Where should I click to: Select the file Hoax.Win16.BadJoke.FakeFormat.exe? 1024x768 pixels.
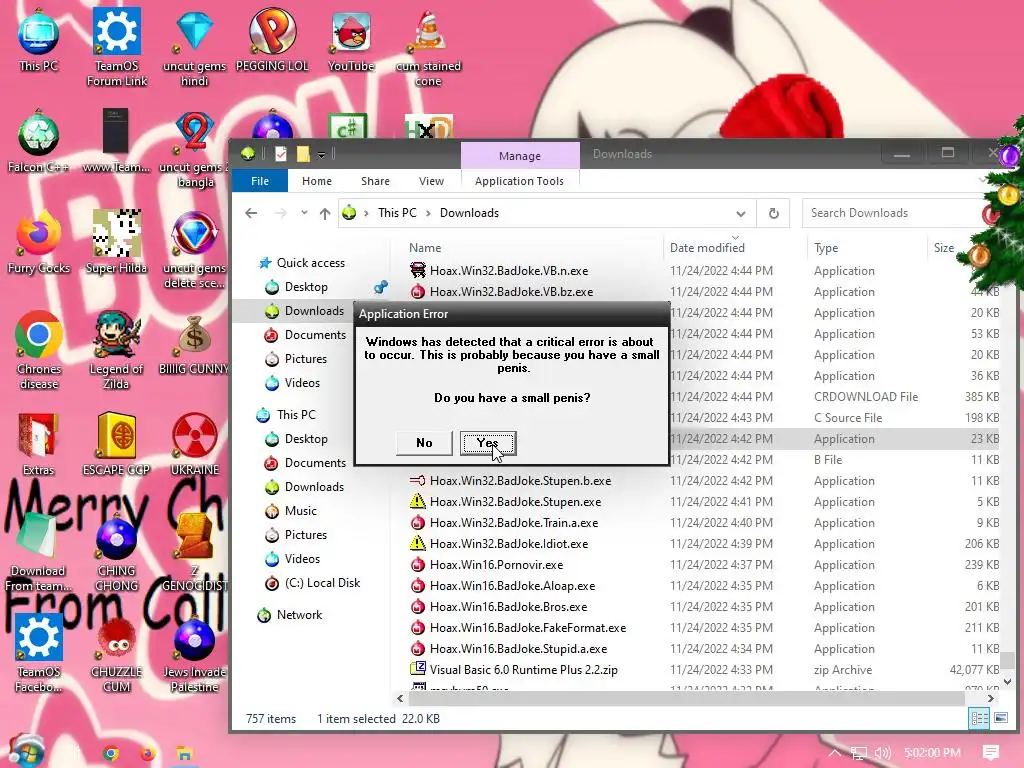pos(528,628)
